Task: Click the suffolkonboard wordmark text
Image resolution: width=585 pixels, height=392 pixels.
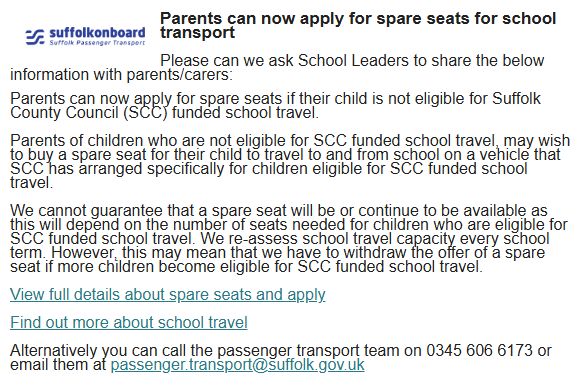Action: coord(97,33)
